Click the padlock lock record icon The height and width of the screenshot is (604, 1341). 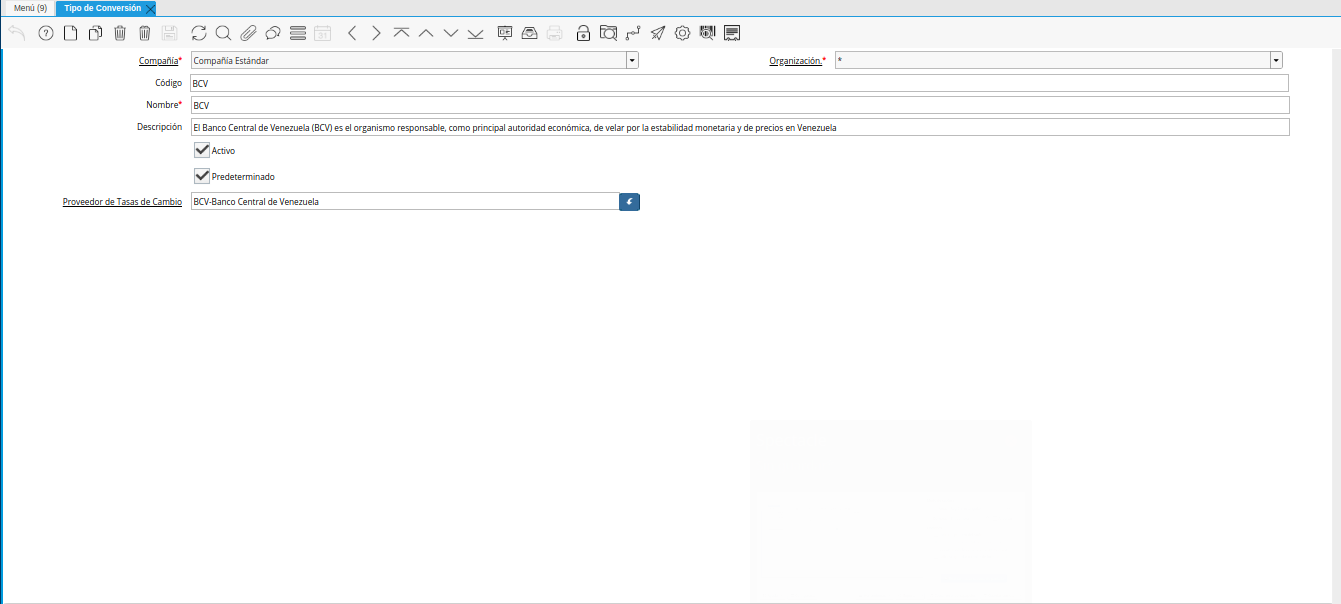point(583,33)
